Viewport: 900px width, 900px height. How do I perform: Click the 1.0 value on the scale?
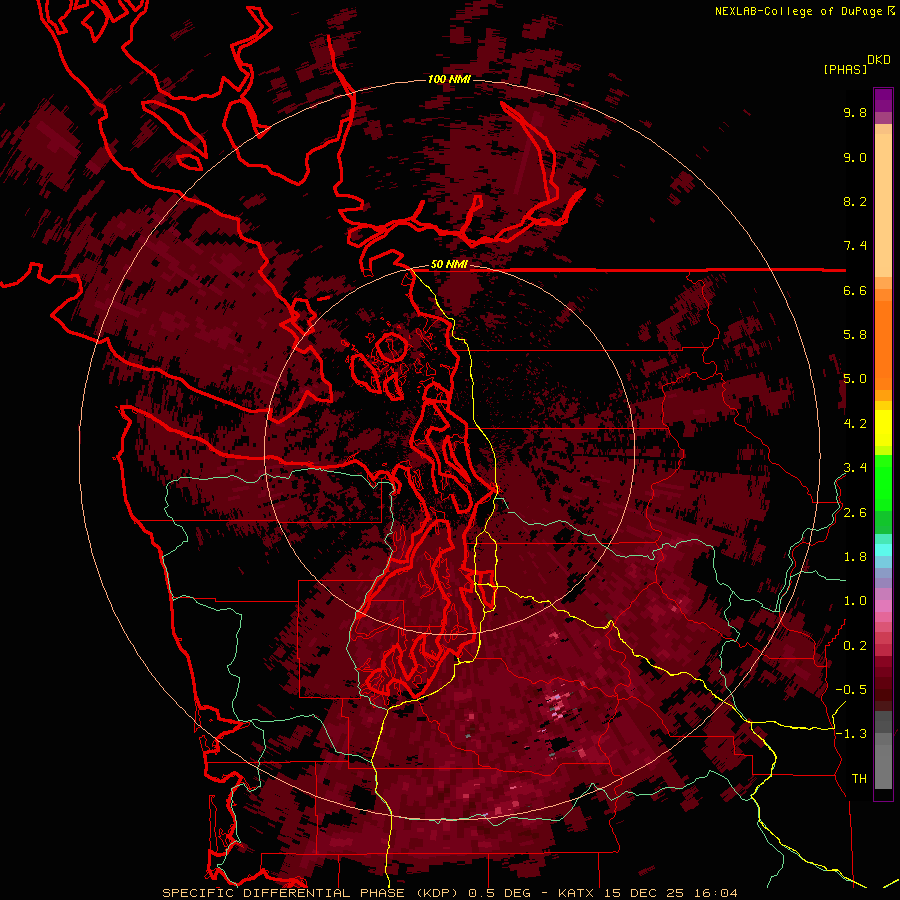[x=855, y=601]
